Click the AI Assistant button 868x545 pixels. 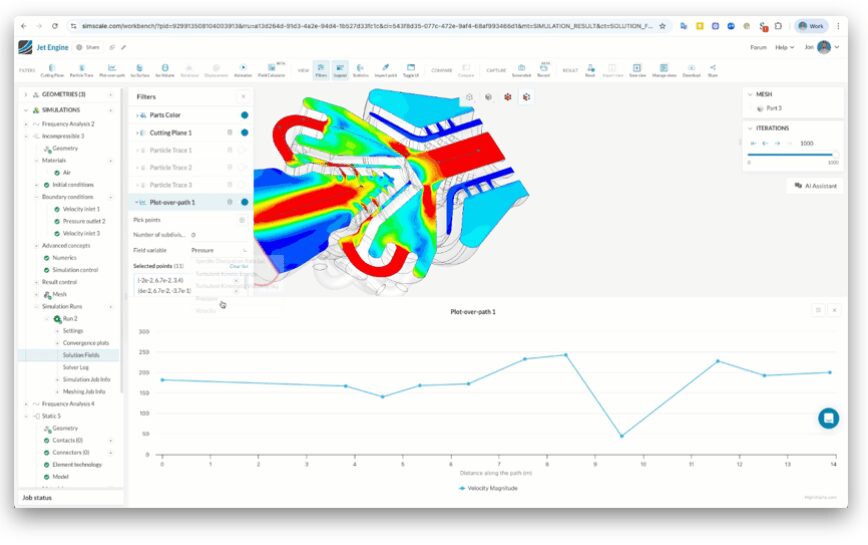click(x=814, y=186)
